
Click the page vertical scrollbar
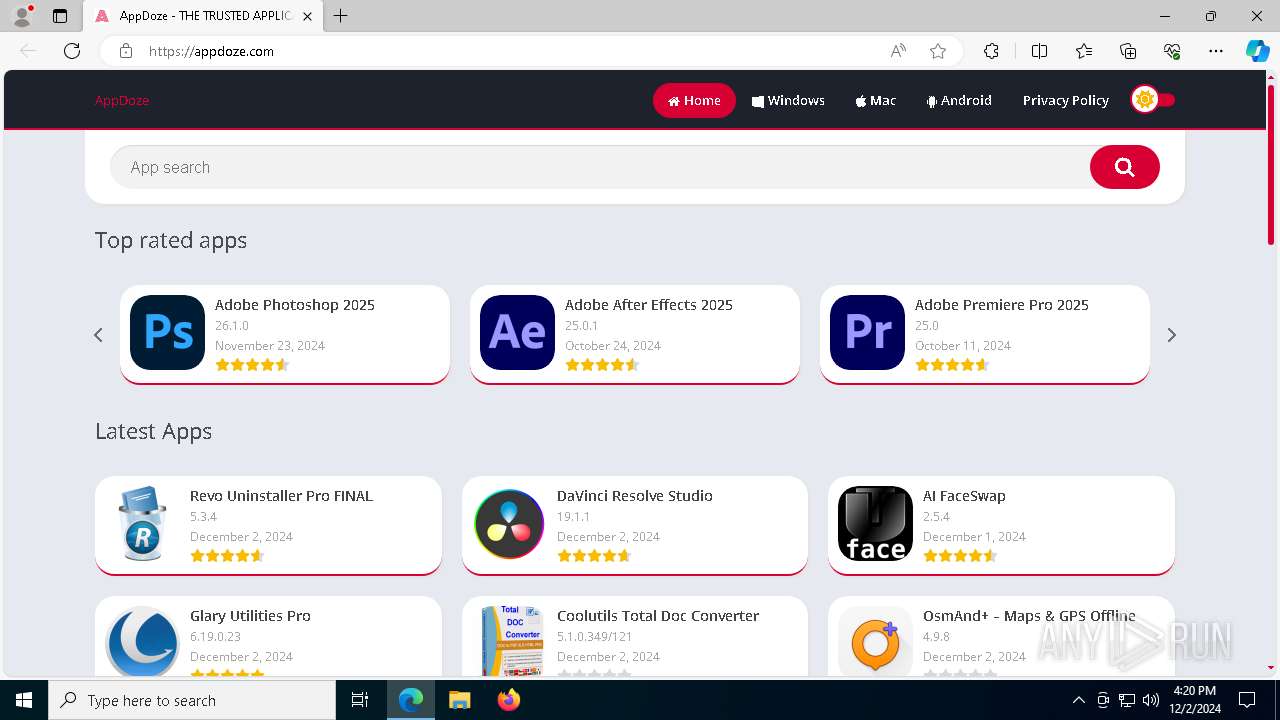pos(1271,165)
